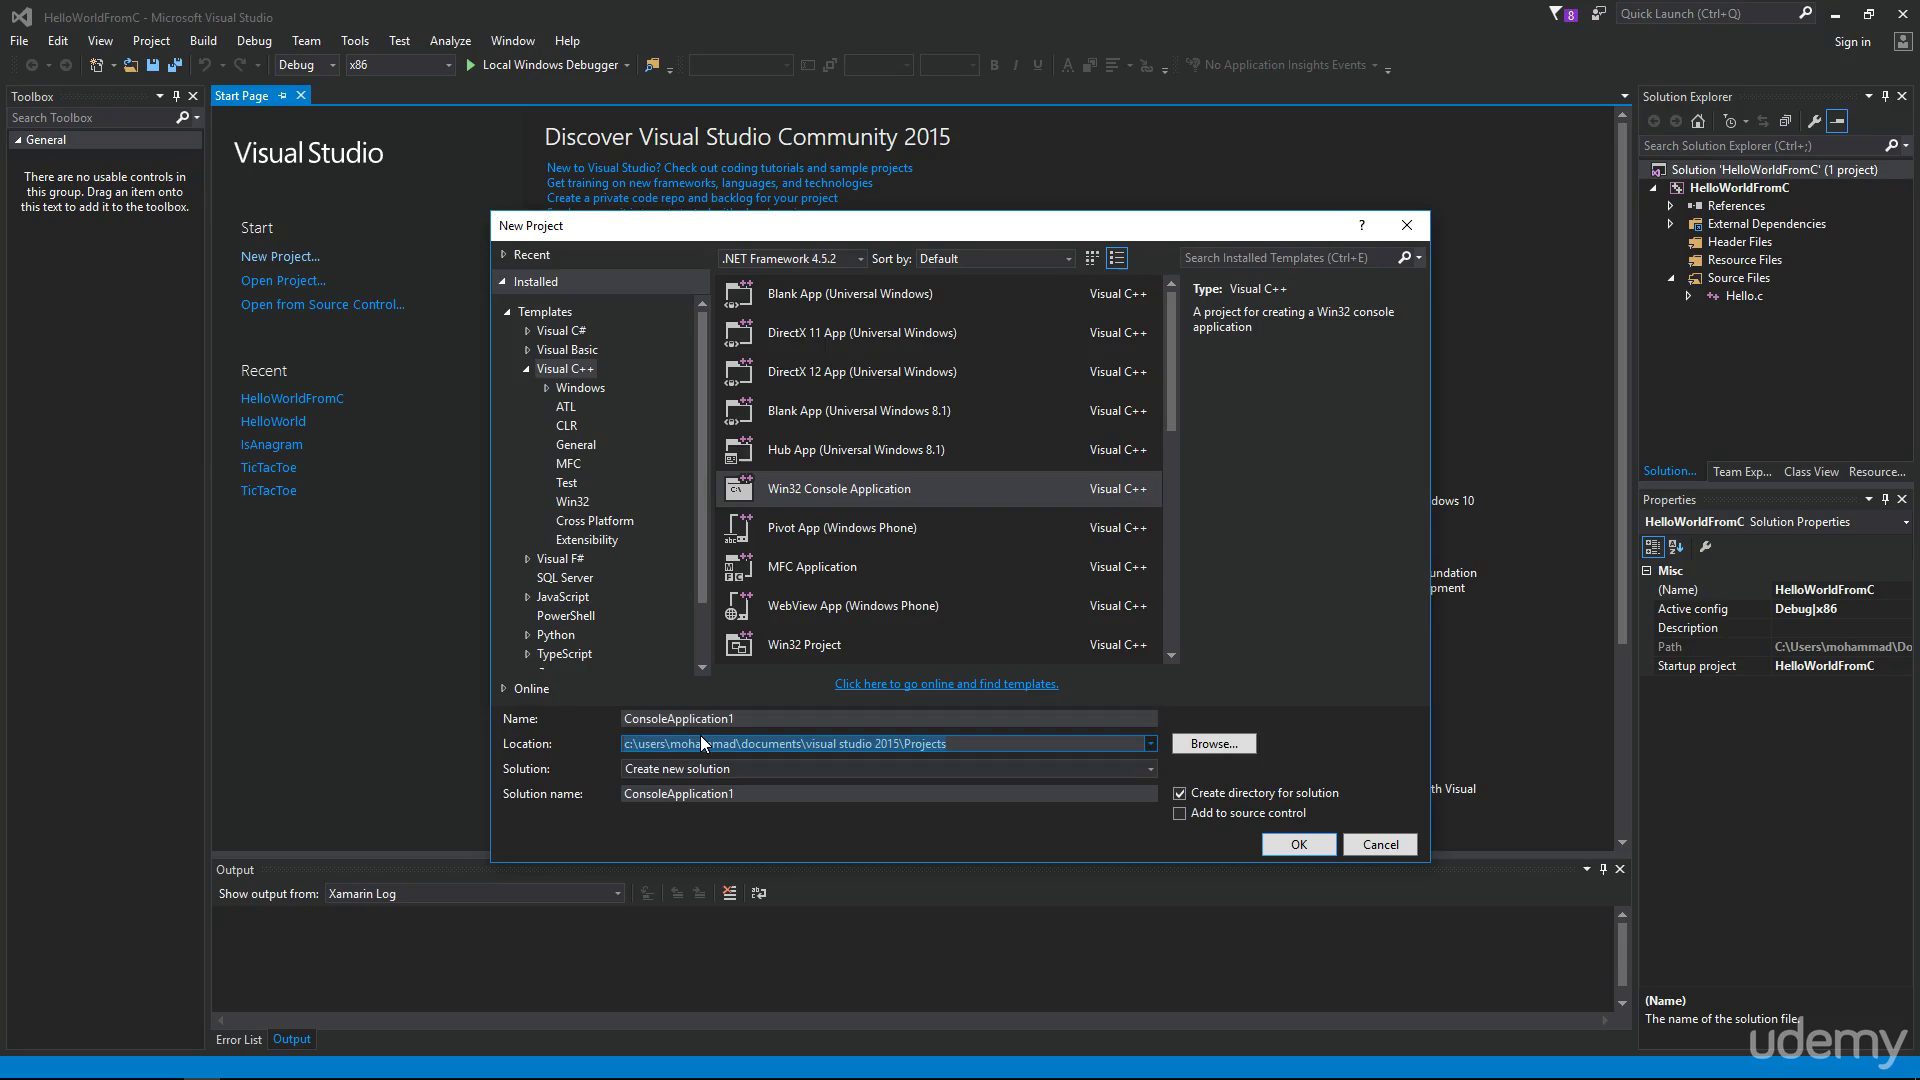Click Alphabetical sort icon in Properties panel
This screenshot has width=1920, height=1080.
click(1676, 547)
